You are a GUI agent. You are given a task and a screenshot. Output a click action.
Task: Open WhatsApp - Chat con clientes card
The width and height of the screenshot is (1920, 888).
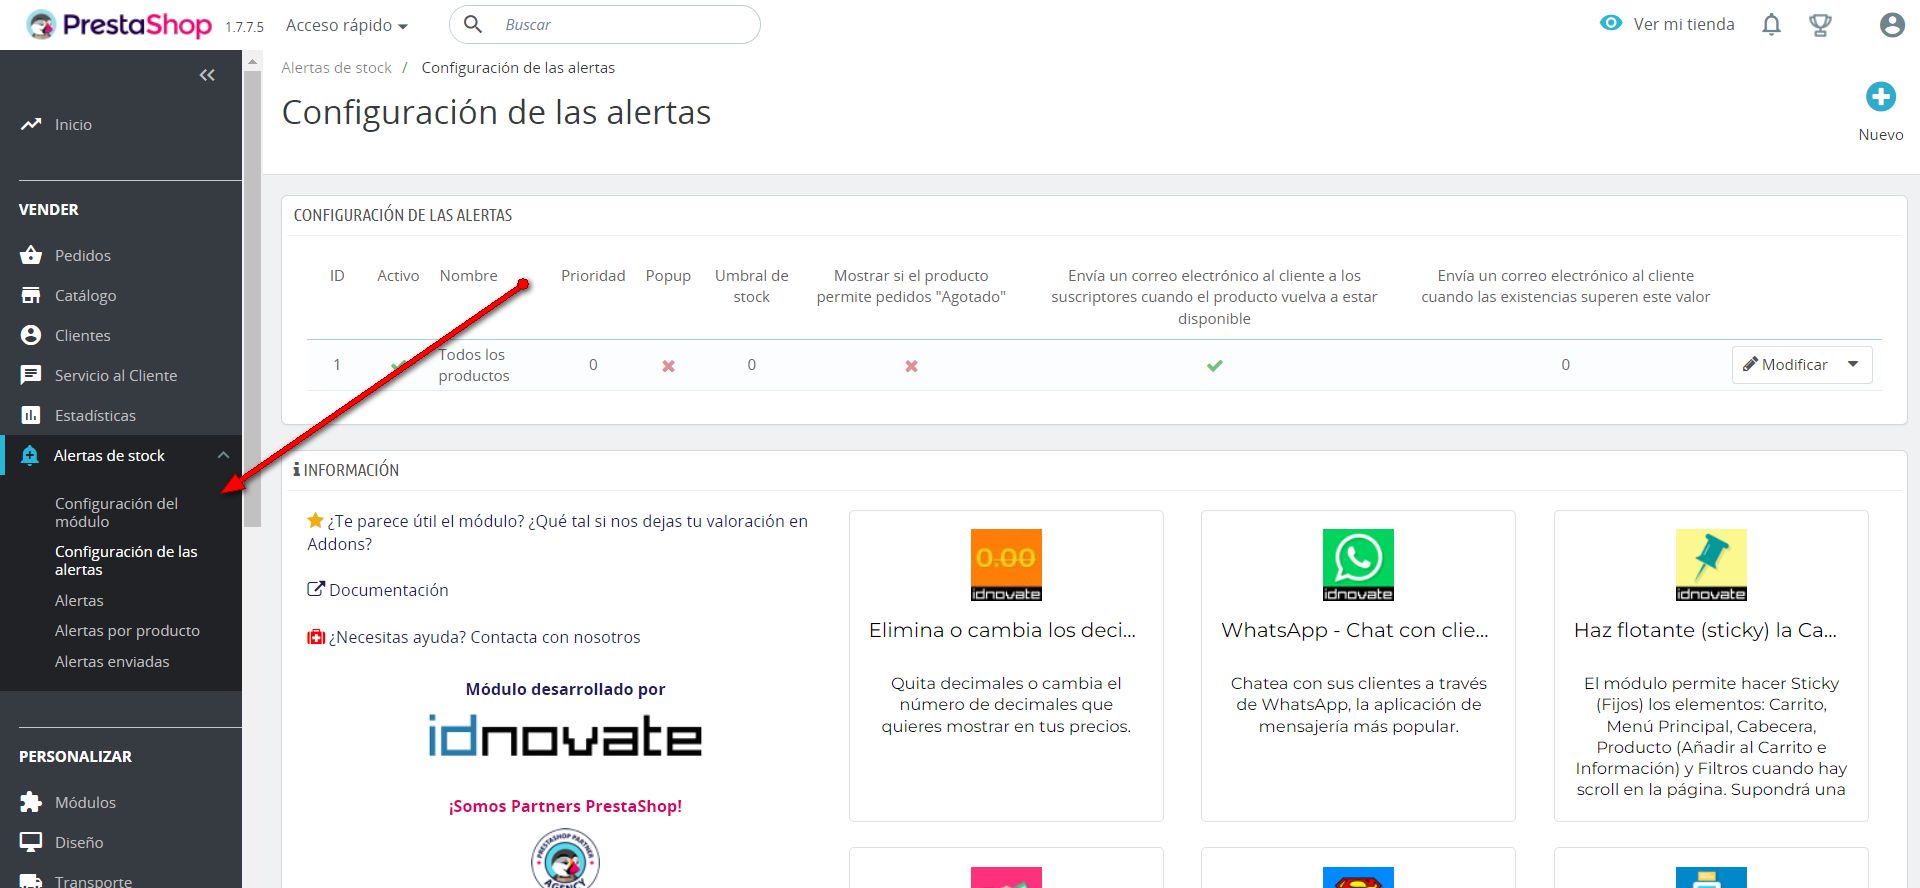(x=1358, y=666)
